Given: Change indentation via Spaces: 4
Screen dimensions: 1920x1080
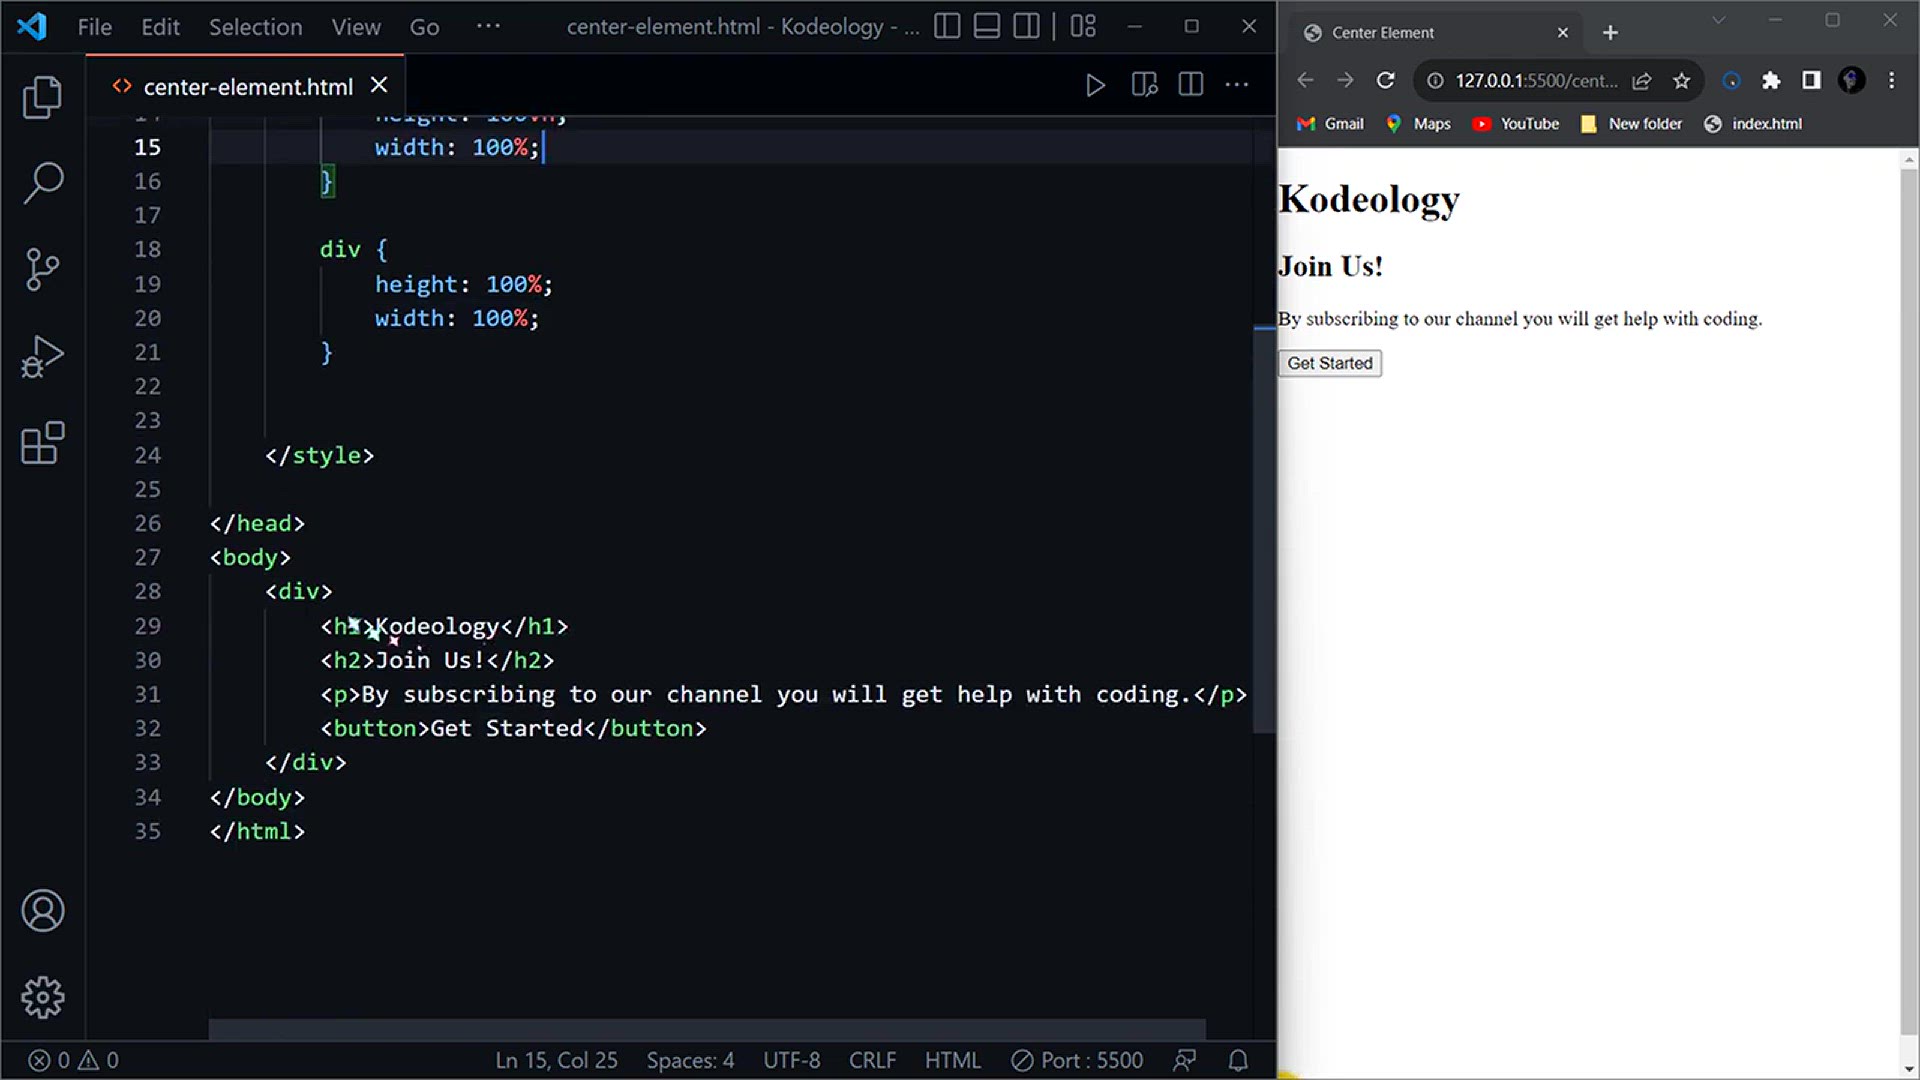Looking at the screenshot, I should tap(690, 1060).
